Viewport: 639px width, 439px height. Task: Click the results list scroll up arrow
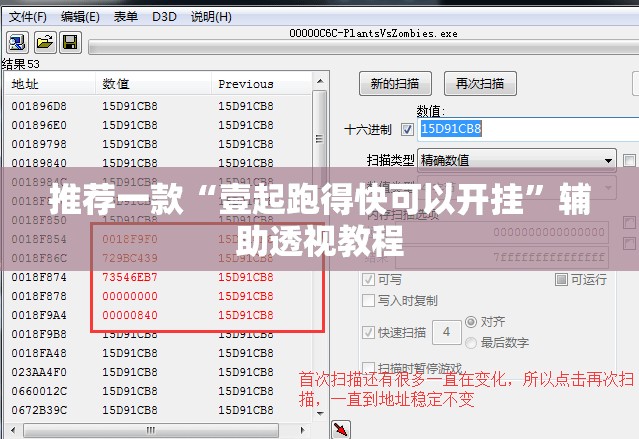click(320, 81)
